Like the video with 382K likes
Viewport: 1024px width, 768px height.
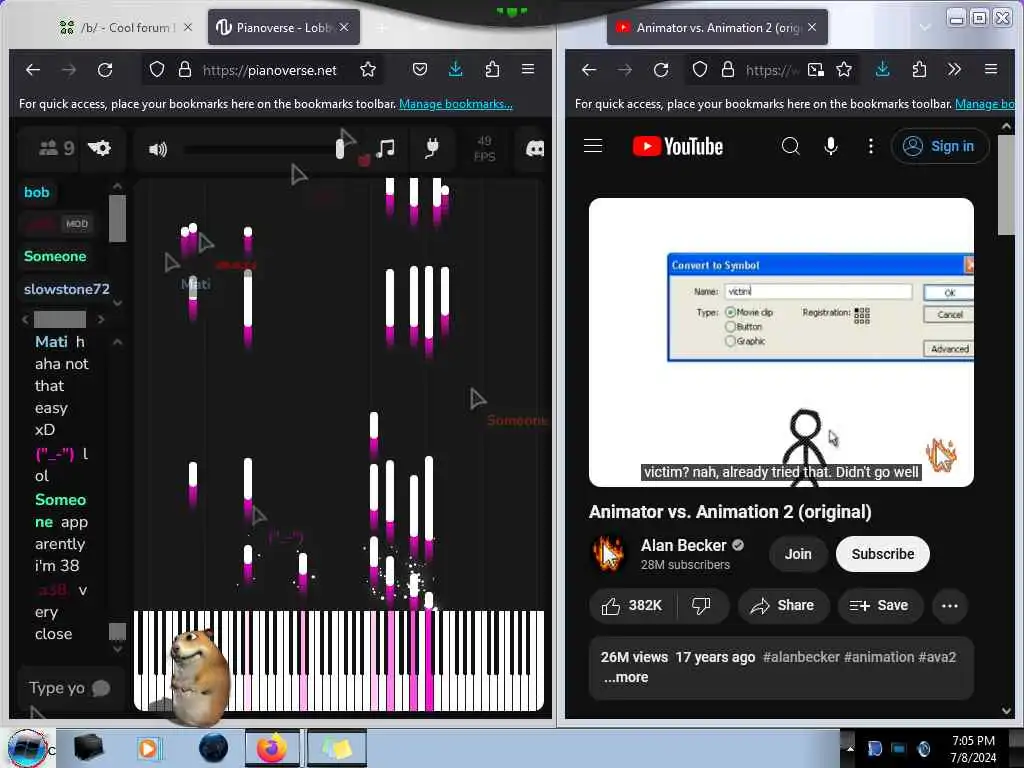pyautogui.click(x=632, y=605)
